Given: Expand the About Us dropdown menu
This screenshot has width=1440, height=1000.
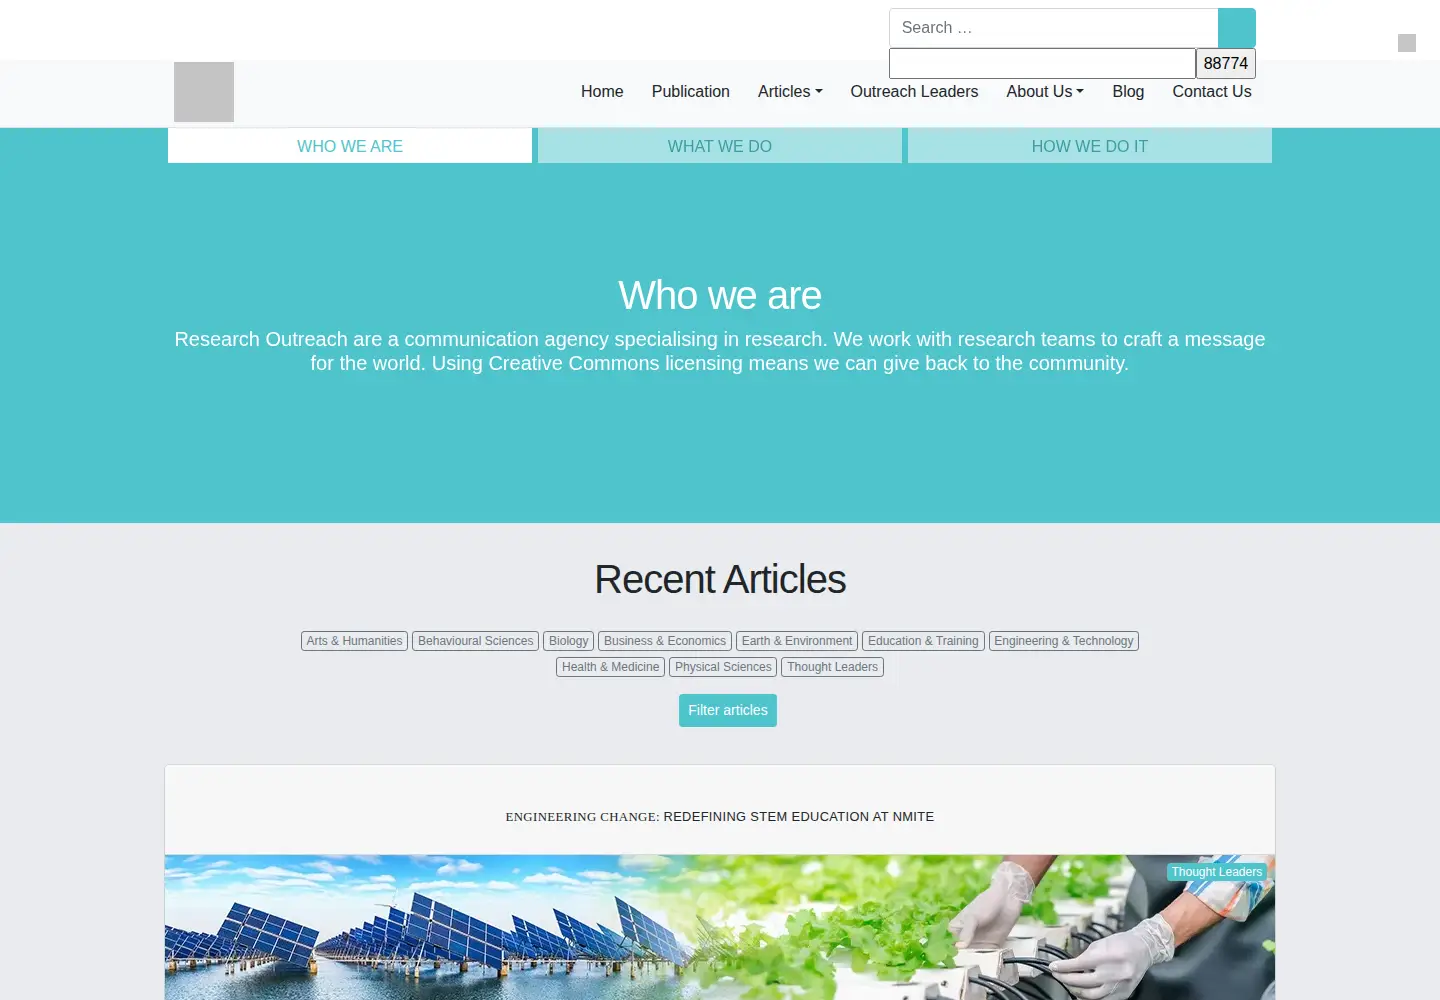Looking at the screenshot, I should 1045,91.
